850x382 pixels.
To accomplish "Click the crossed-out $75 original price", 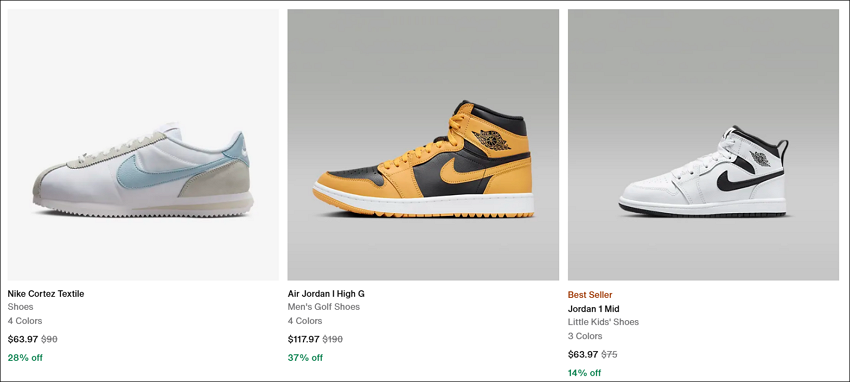I will coord(609,354).
